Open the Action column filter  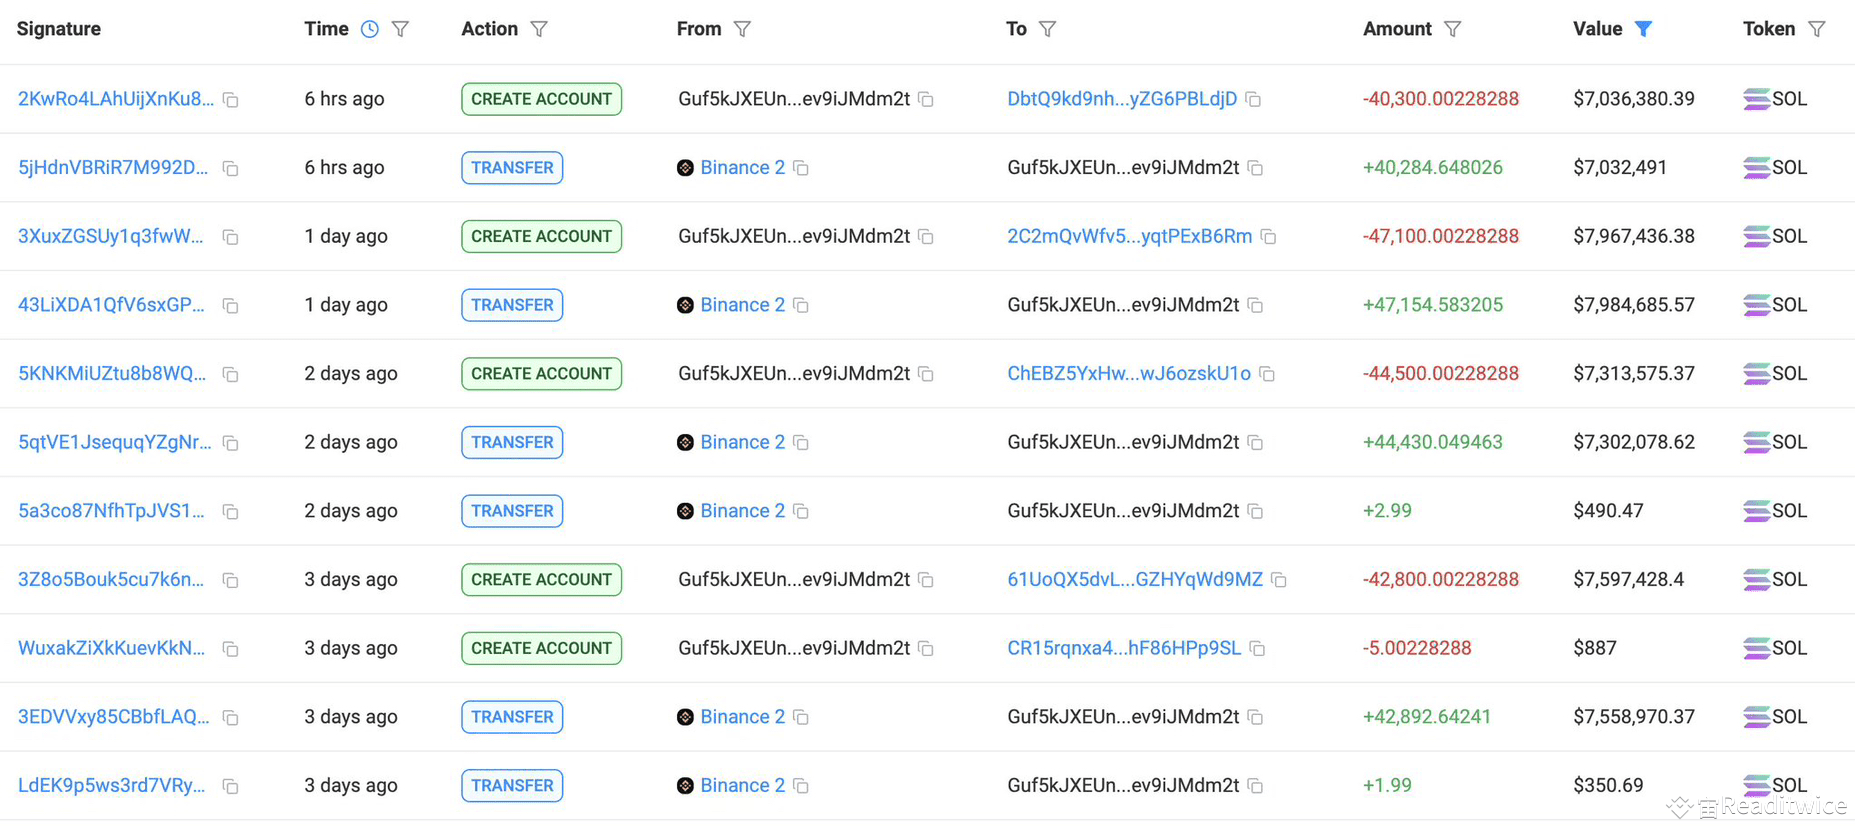pos(539,29)
